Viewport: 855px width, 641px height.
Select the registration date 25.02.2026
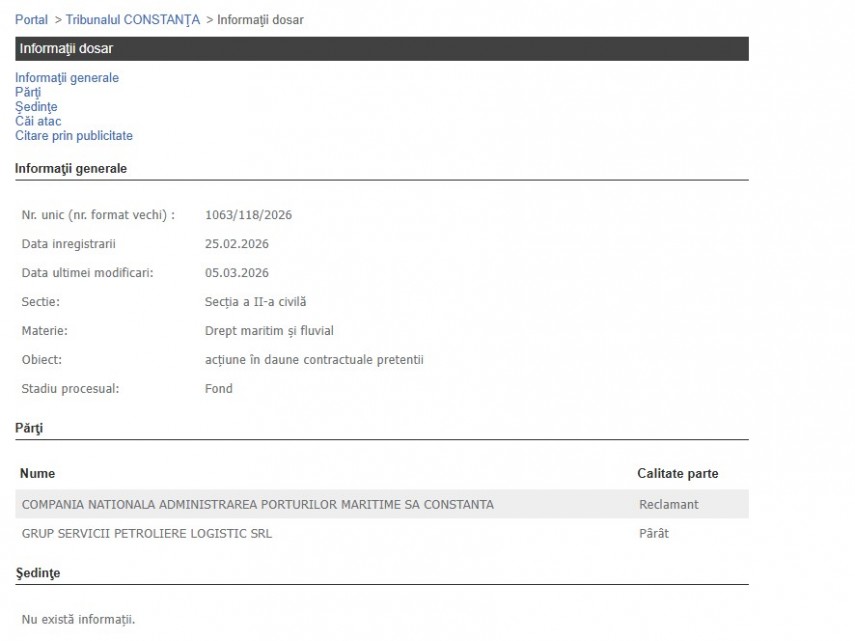click(237, 244)
